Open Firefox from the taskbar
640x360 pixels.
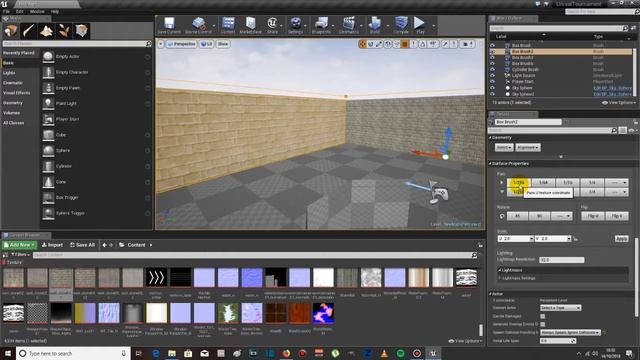coord(286,353)
